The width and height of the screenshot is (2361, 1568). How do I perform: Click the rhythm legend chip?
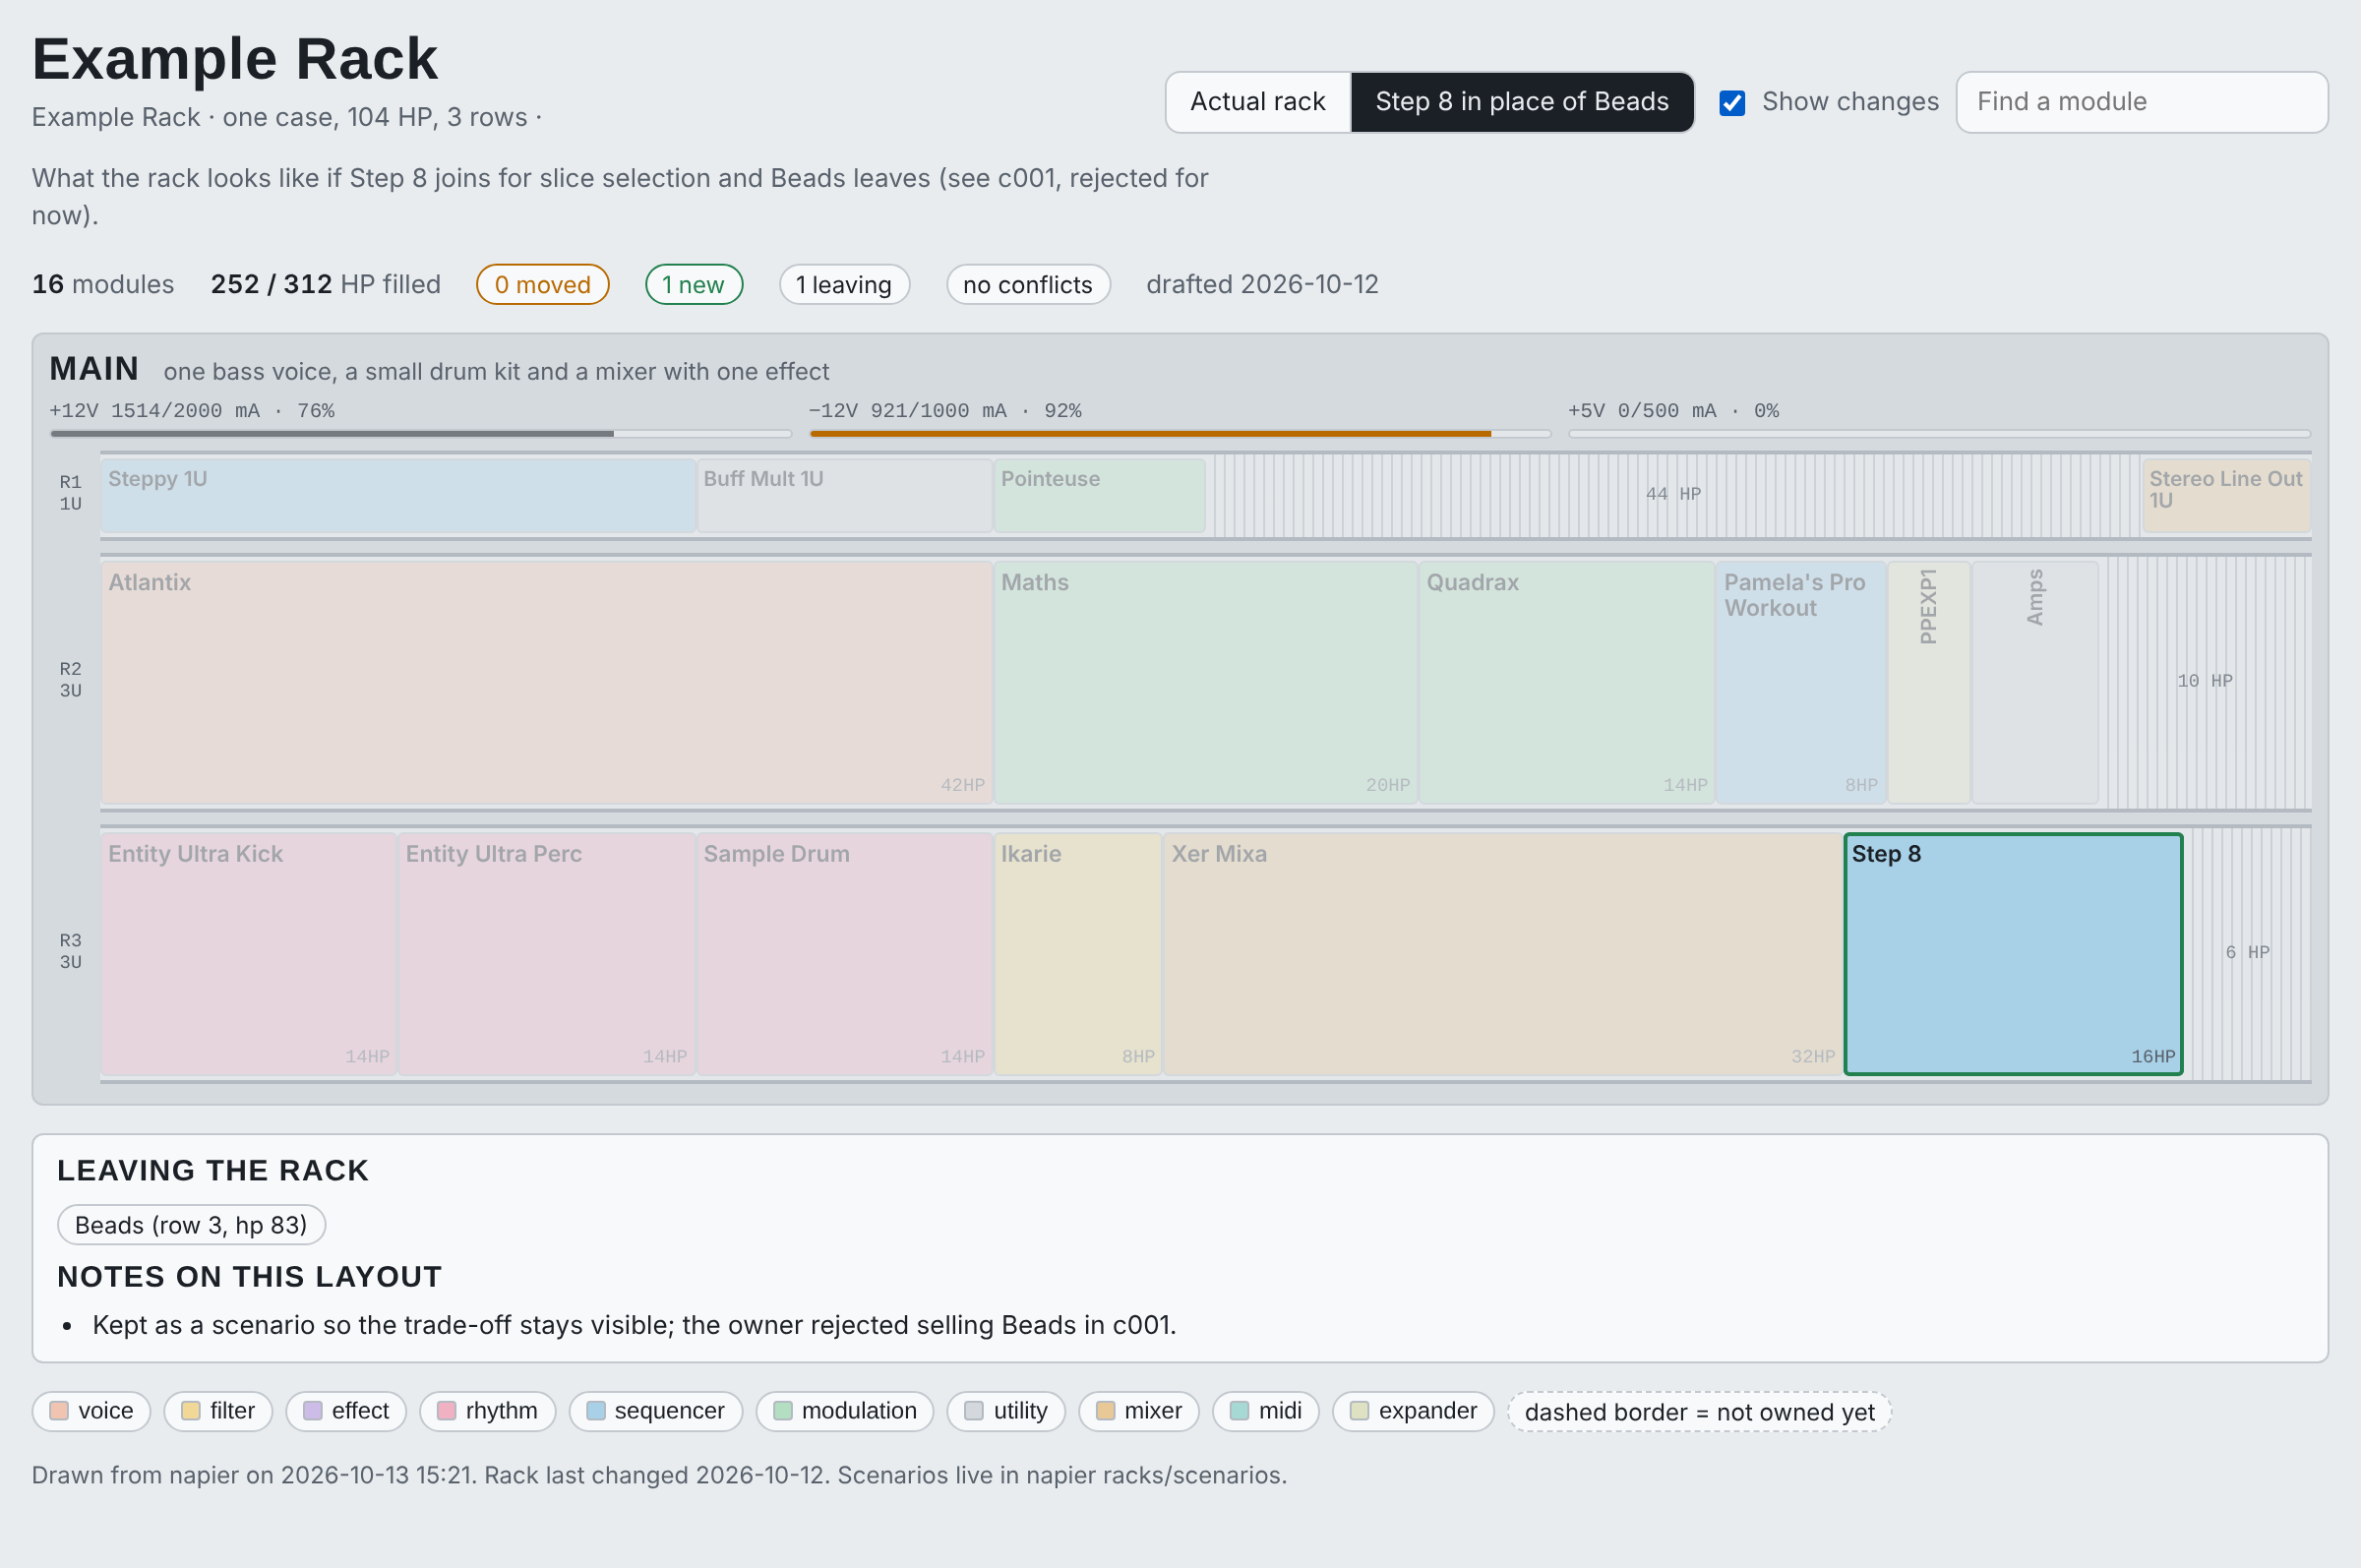[487, 1411]
